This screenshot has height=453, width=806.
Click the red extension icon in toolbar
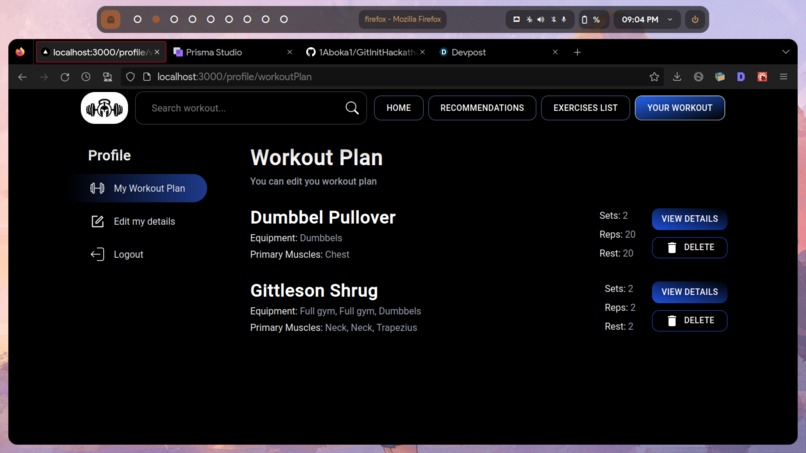762,77
